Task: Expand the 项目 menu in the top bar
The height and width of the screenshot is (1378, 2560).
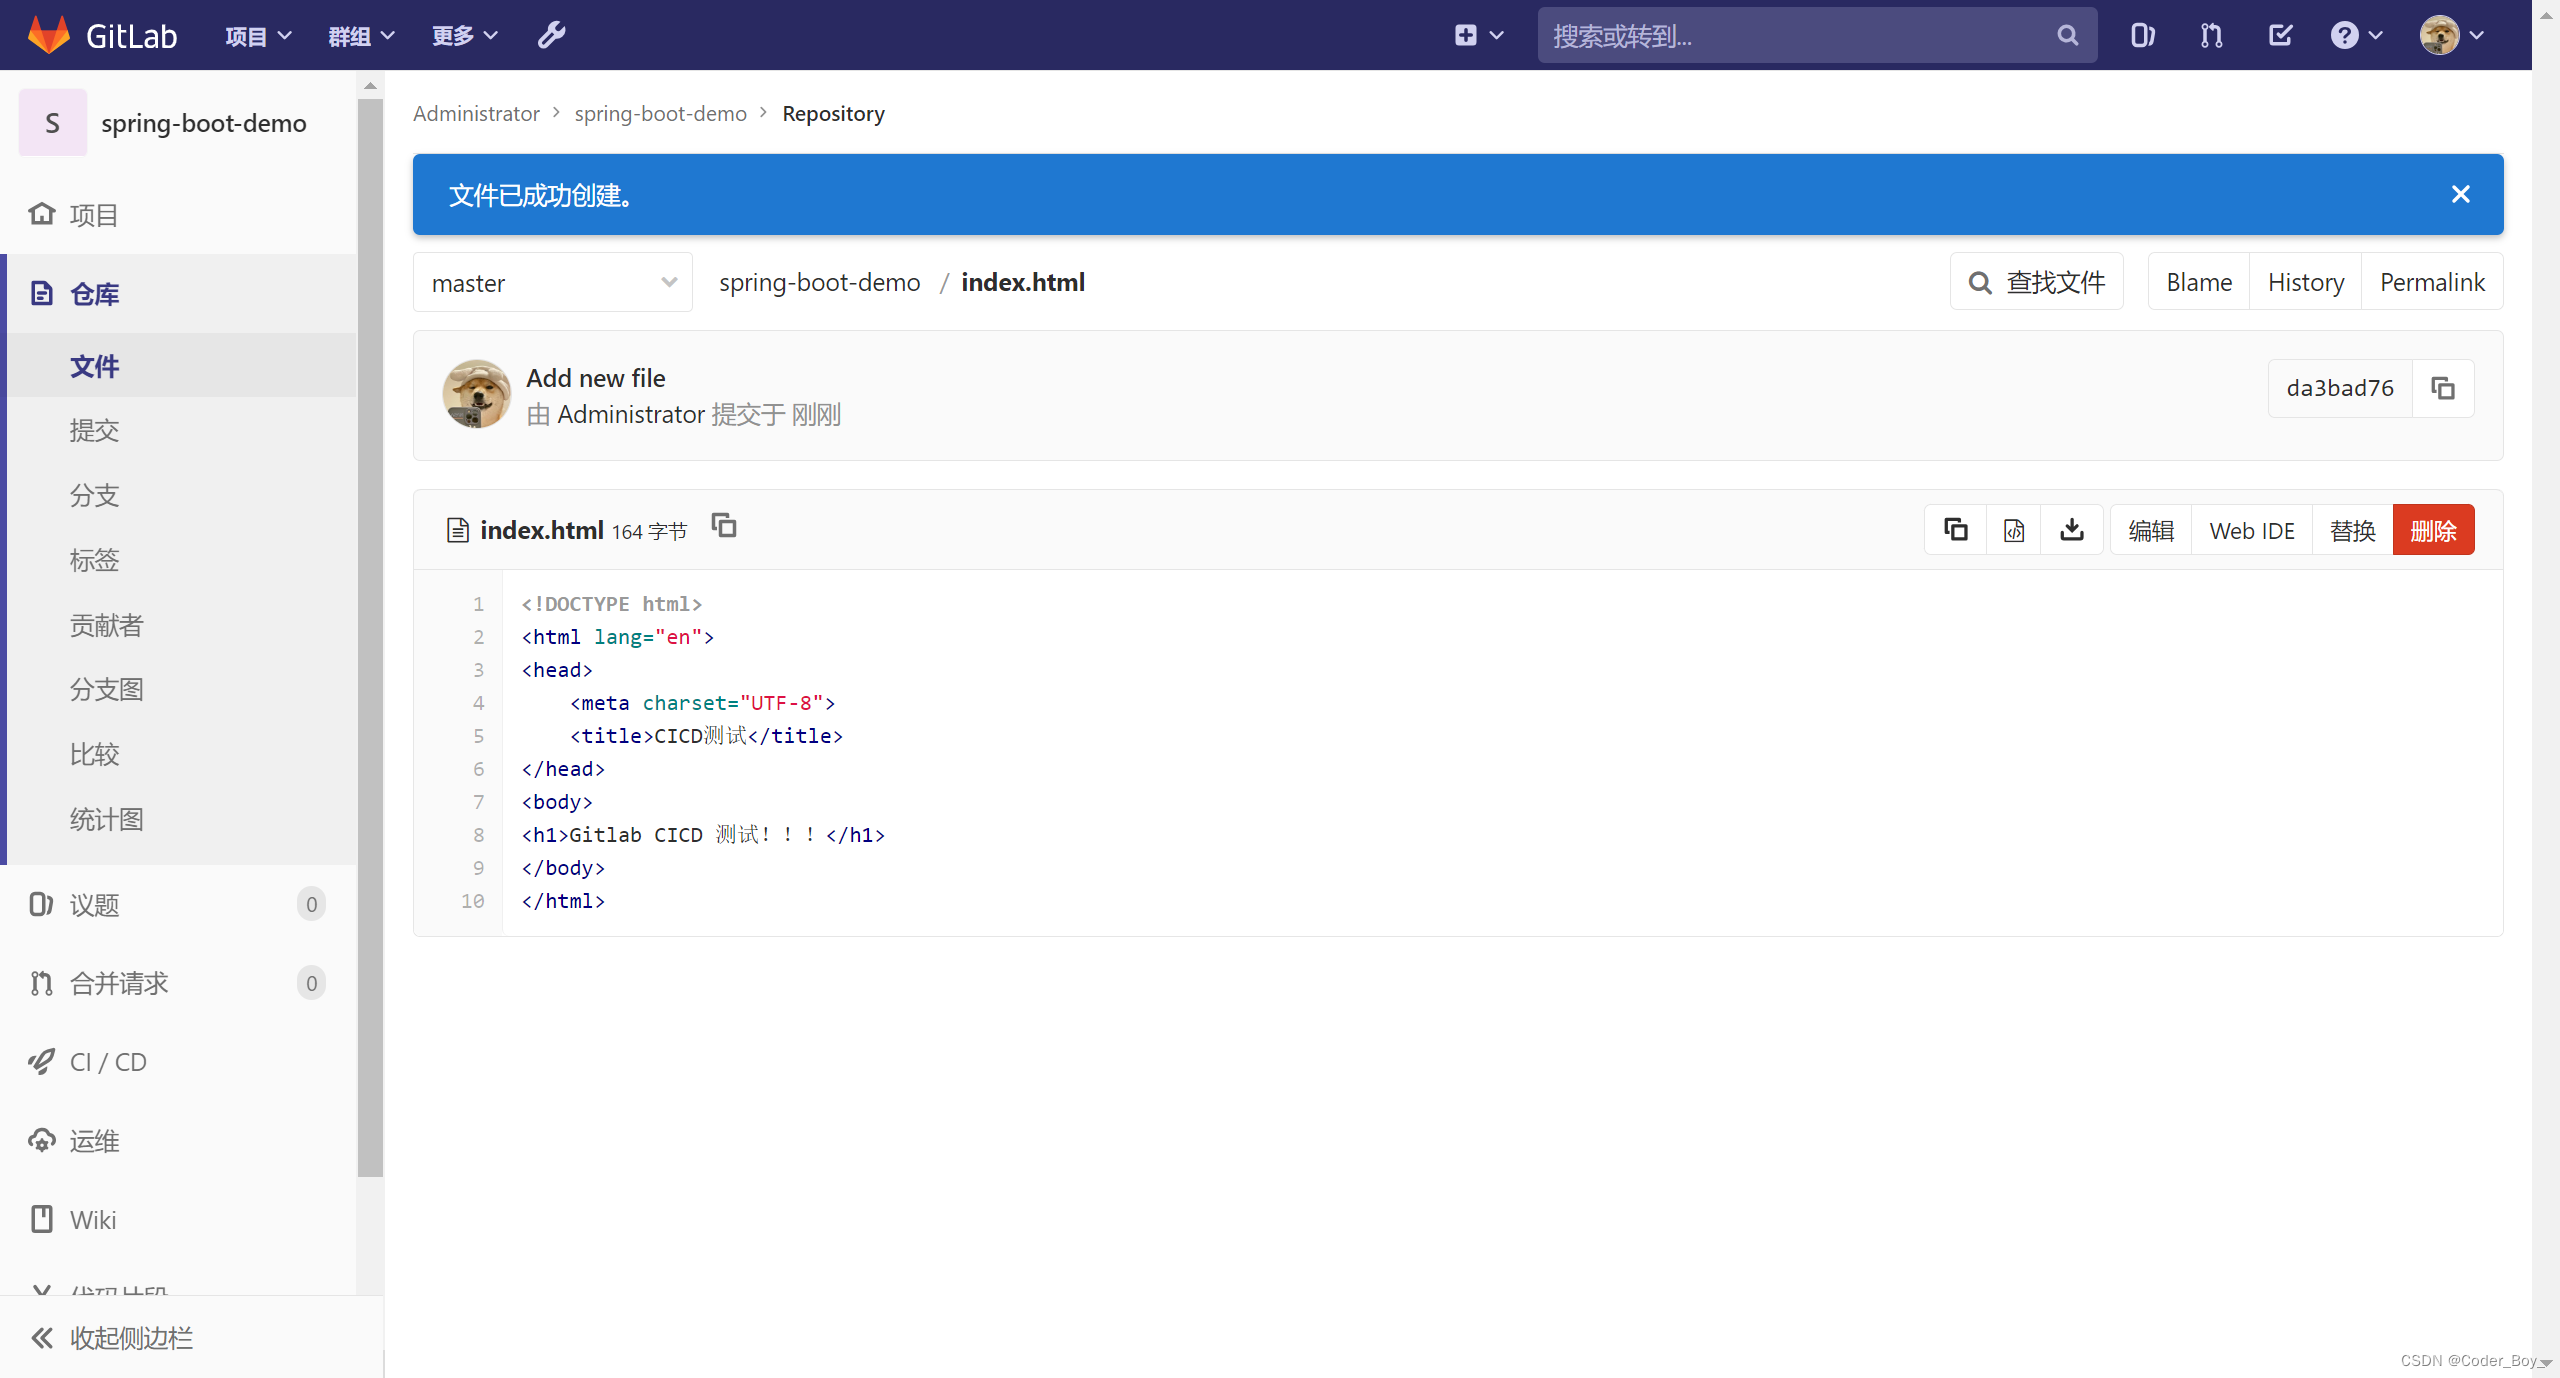Action: point(258,36)
